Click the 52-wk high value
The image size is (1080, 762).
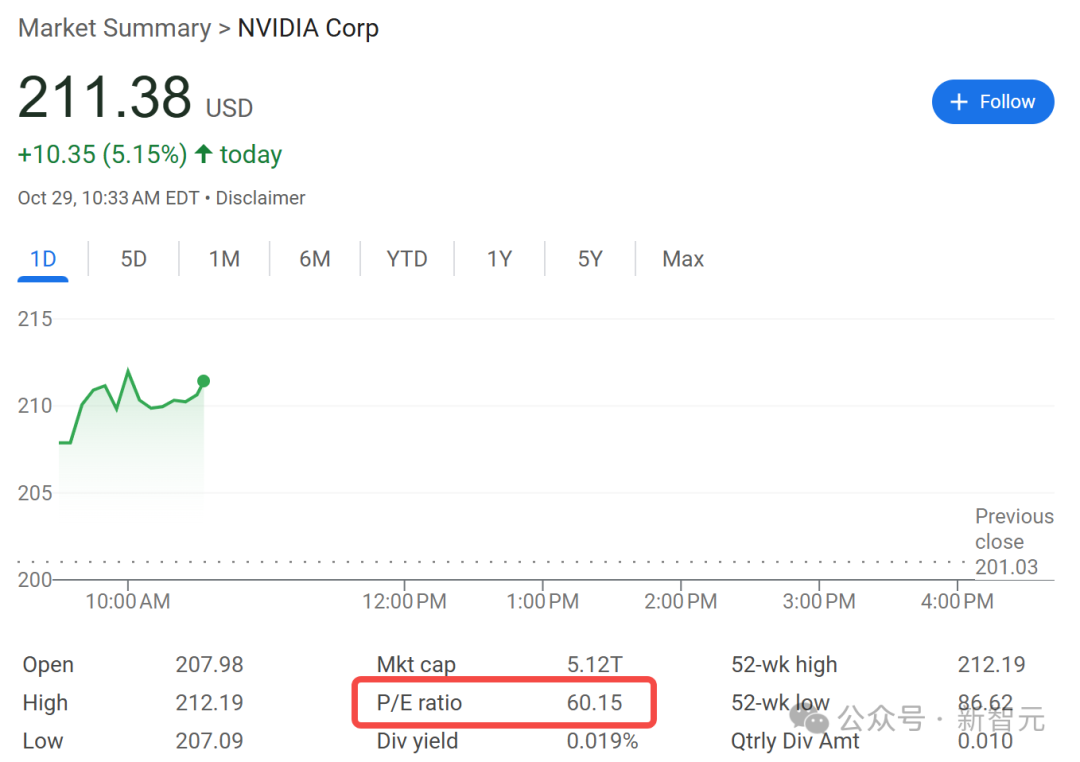(x=991, y=665)
